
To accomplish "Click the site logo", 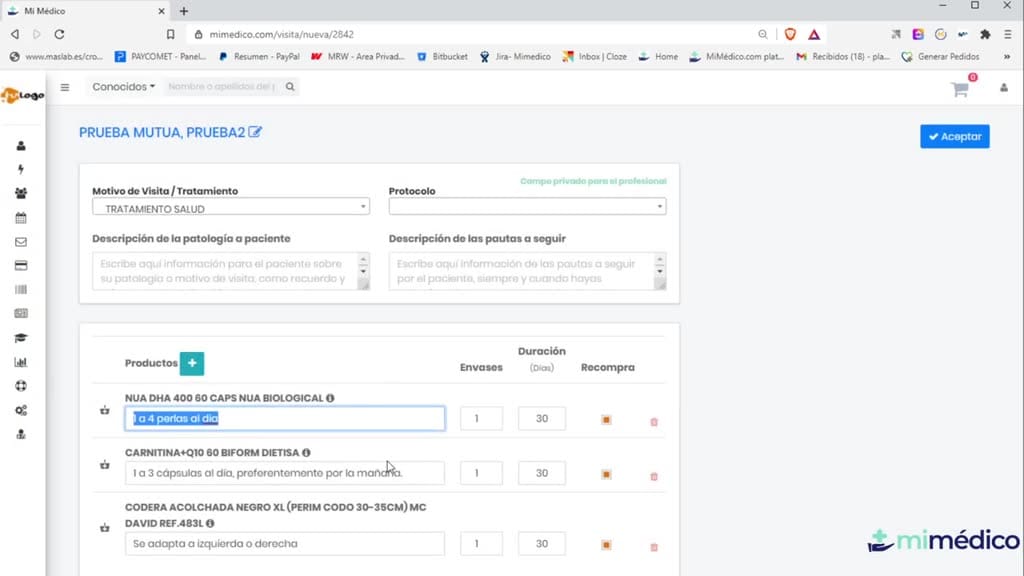I will point(22,95).
